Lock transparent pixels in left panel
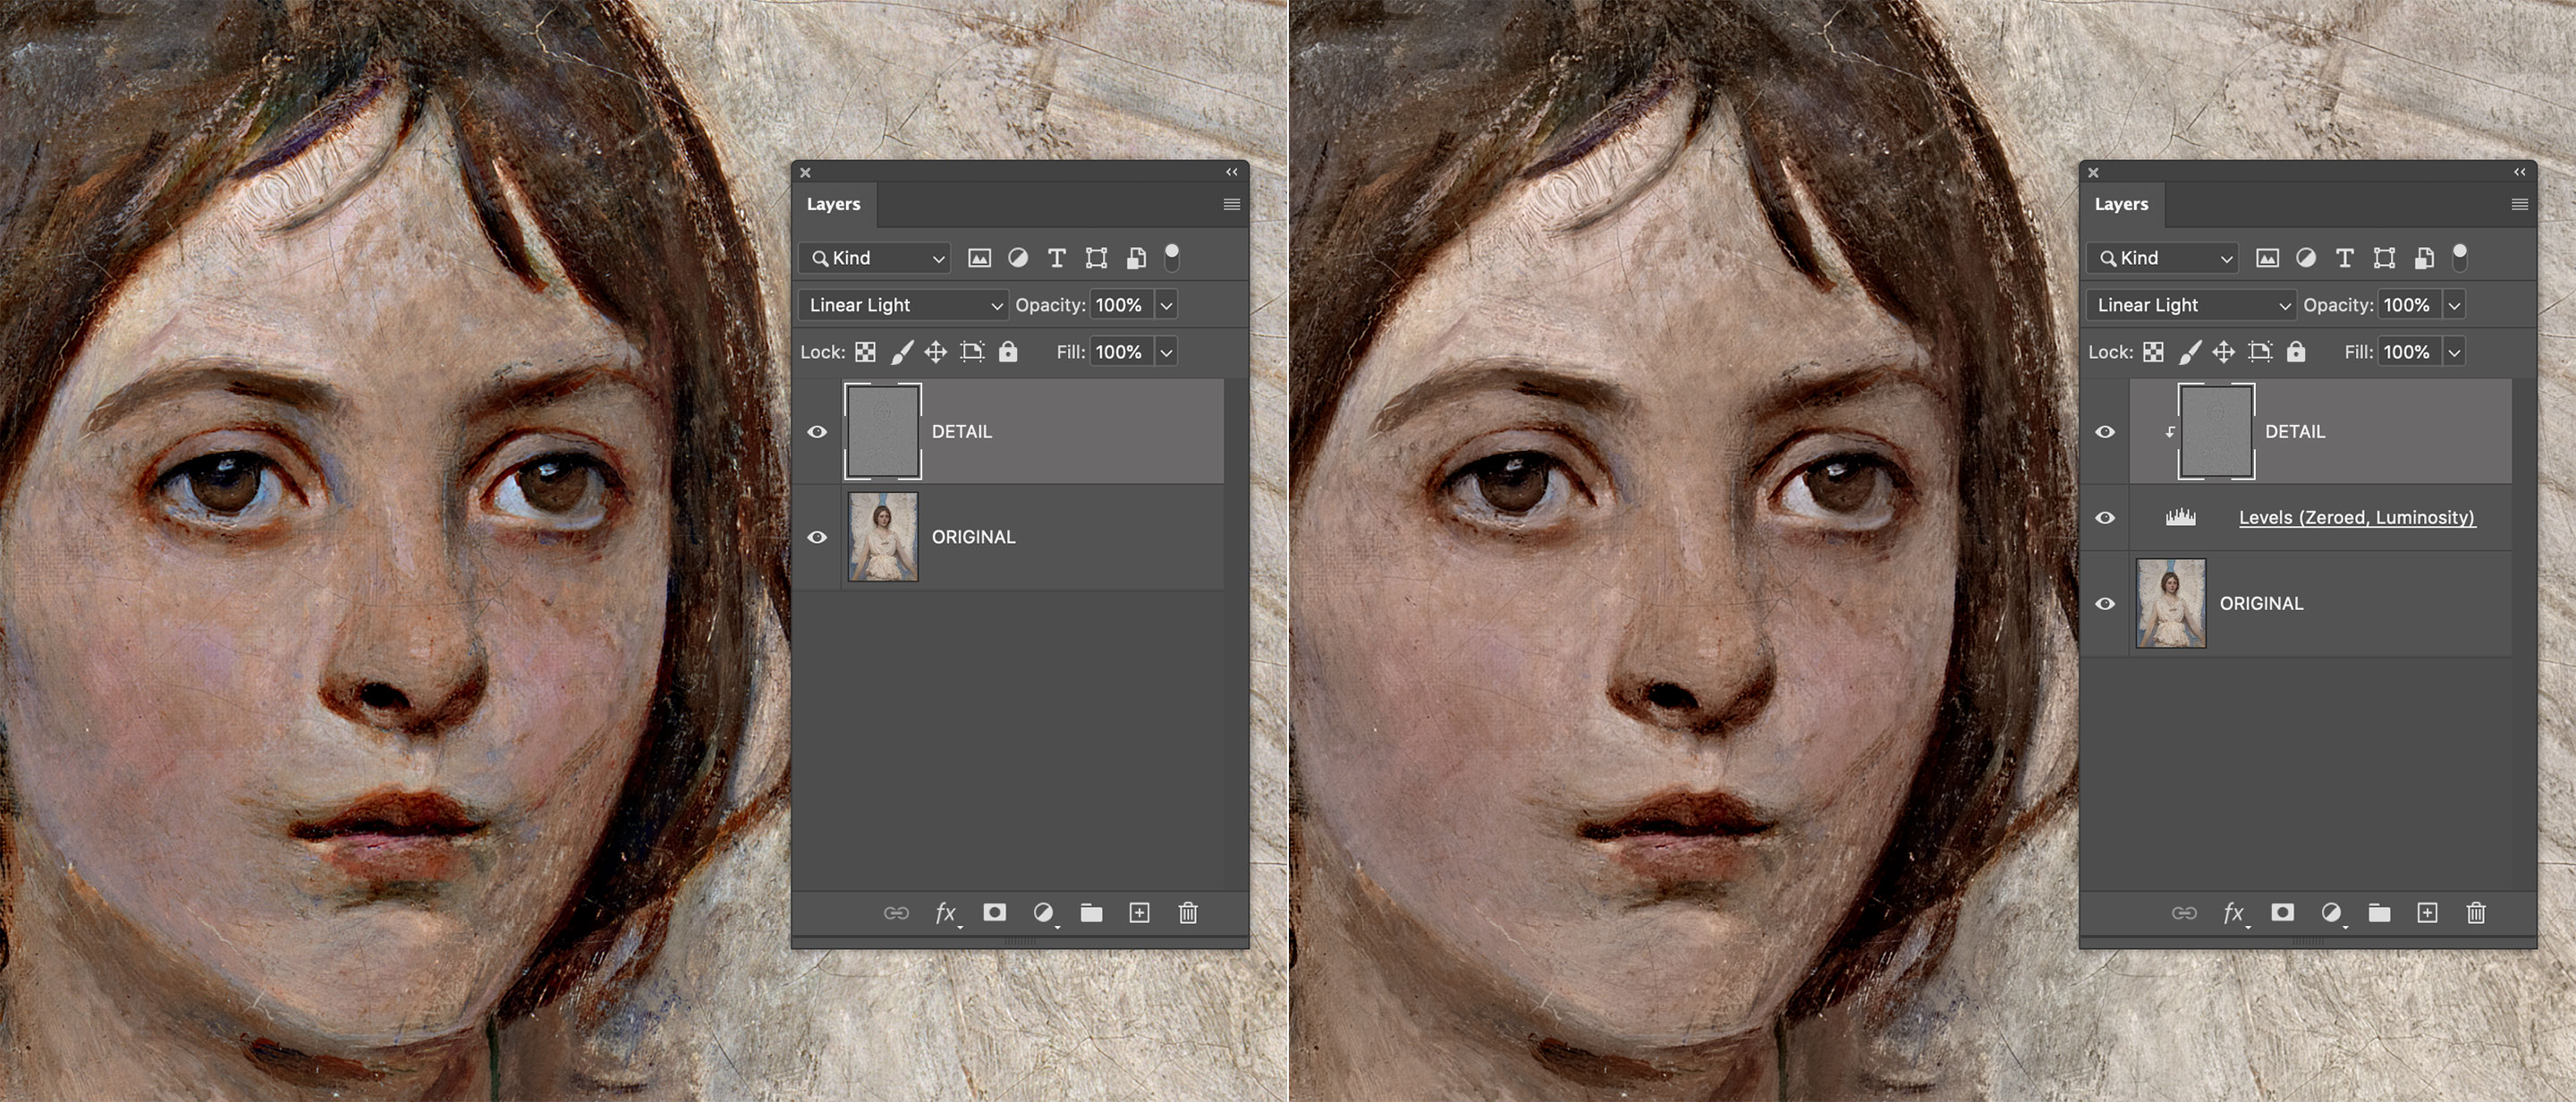 [x=865, y=352]
